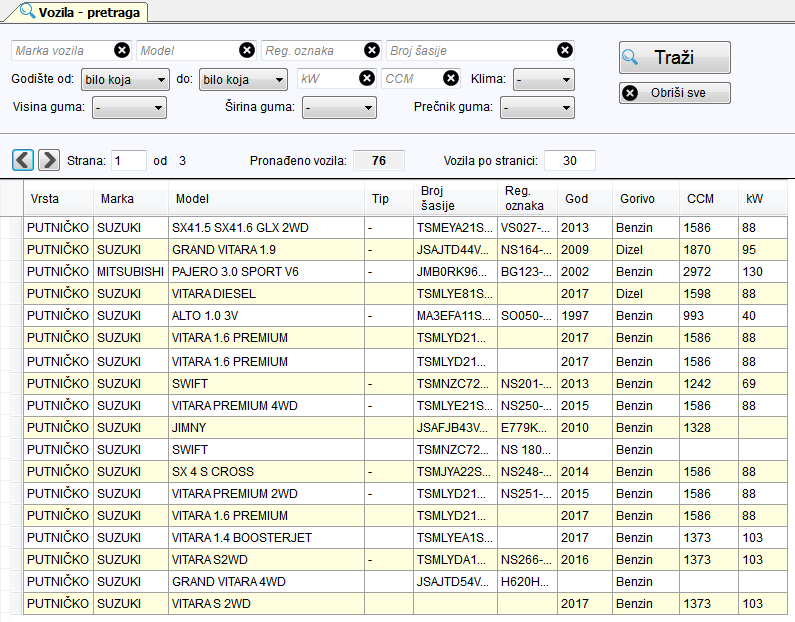Click chassis cell JSAJTD44V...
Screen dimensions: 795x622
pos(455,249)
